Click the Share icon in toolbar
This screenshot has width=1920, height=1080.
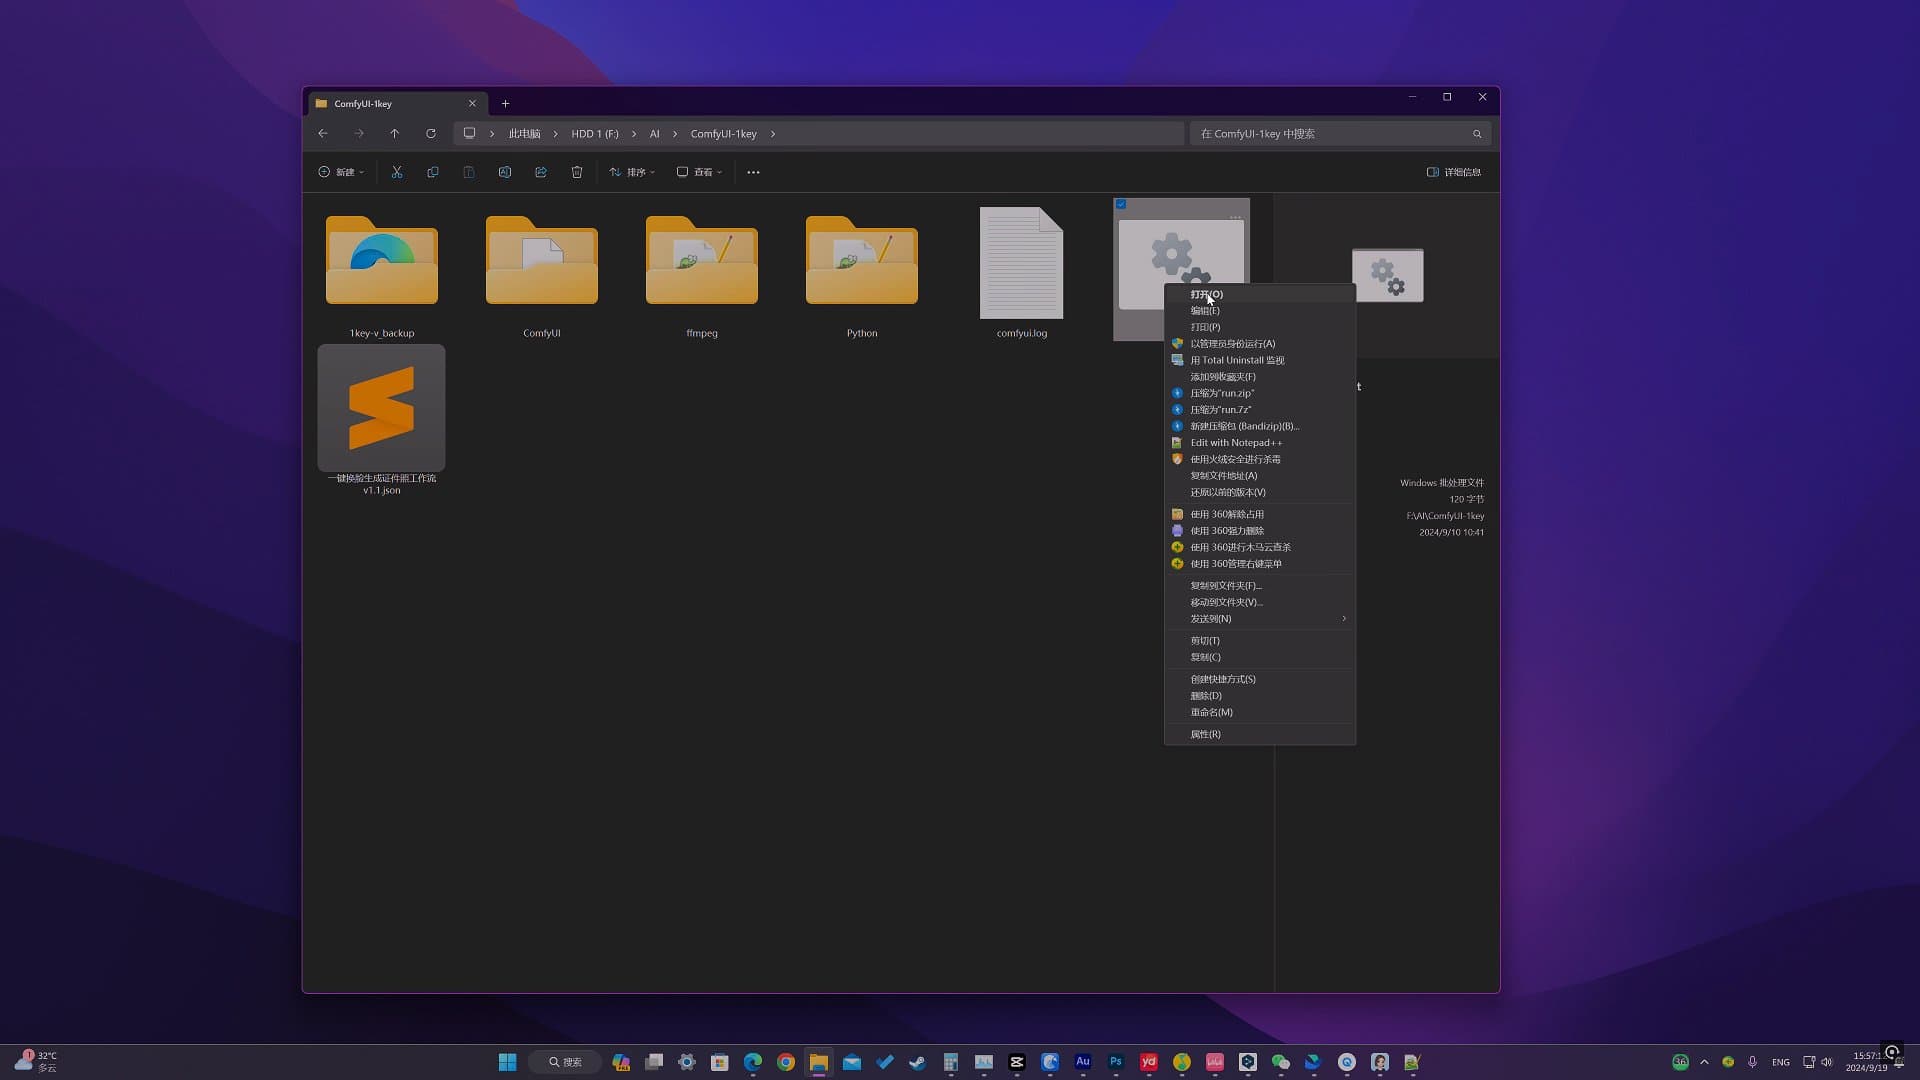pos(541,172)
